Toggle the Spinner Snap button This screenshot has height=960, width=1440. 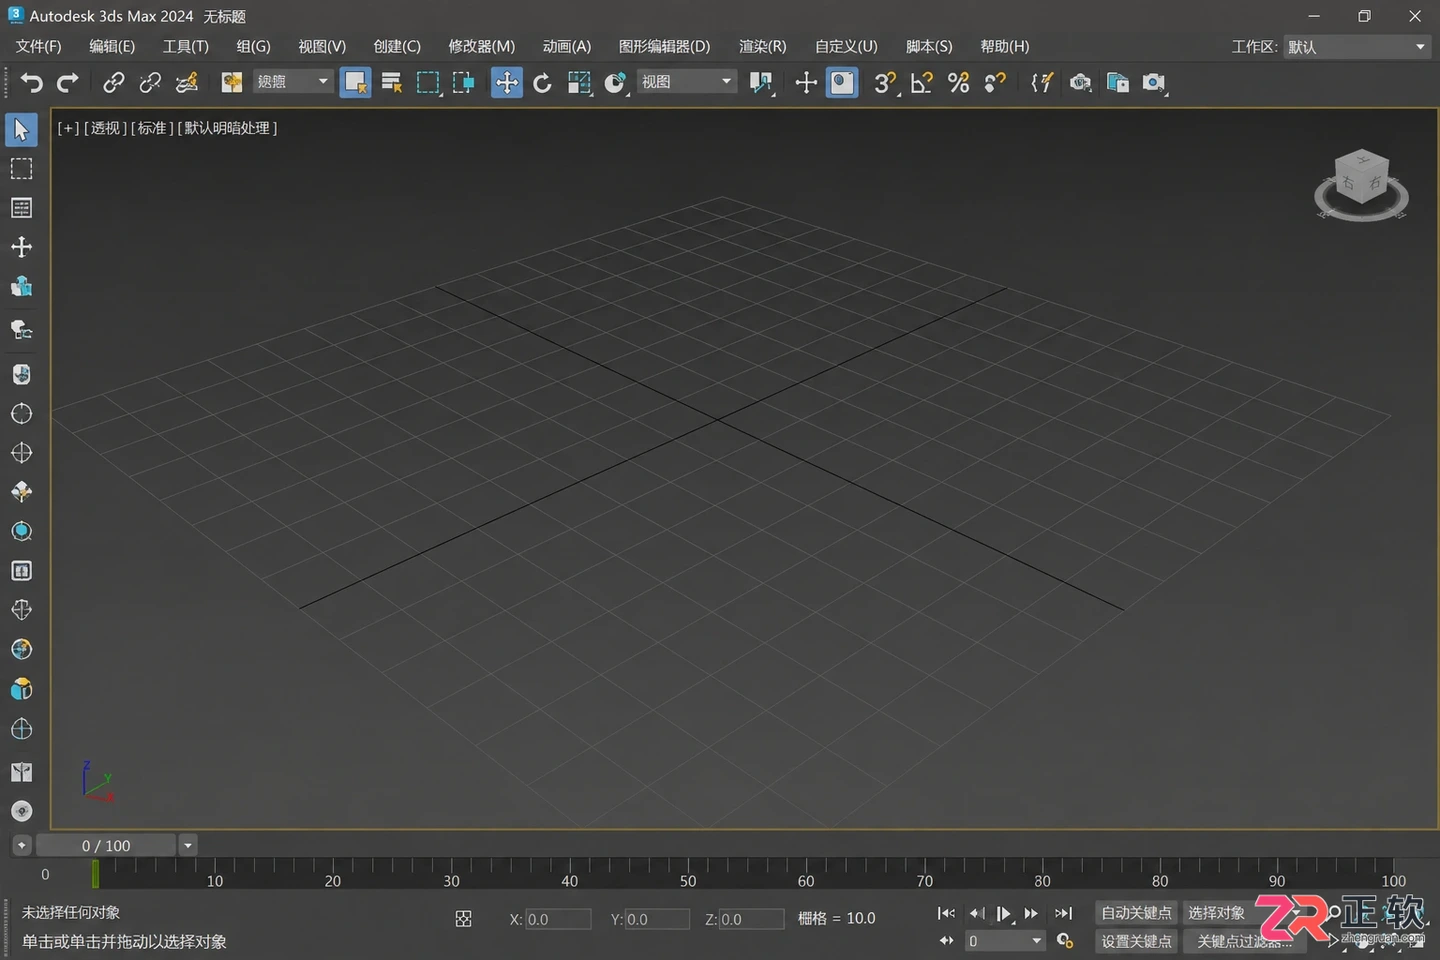(995, 83)
